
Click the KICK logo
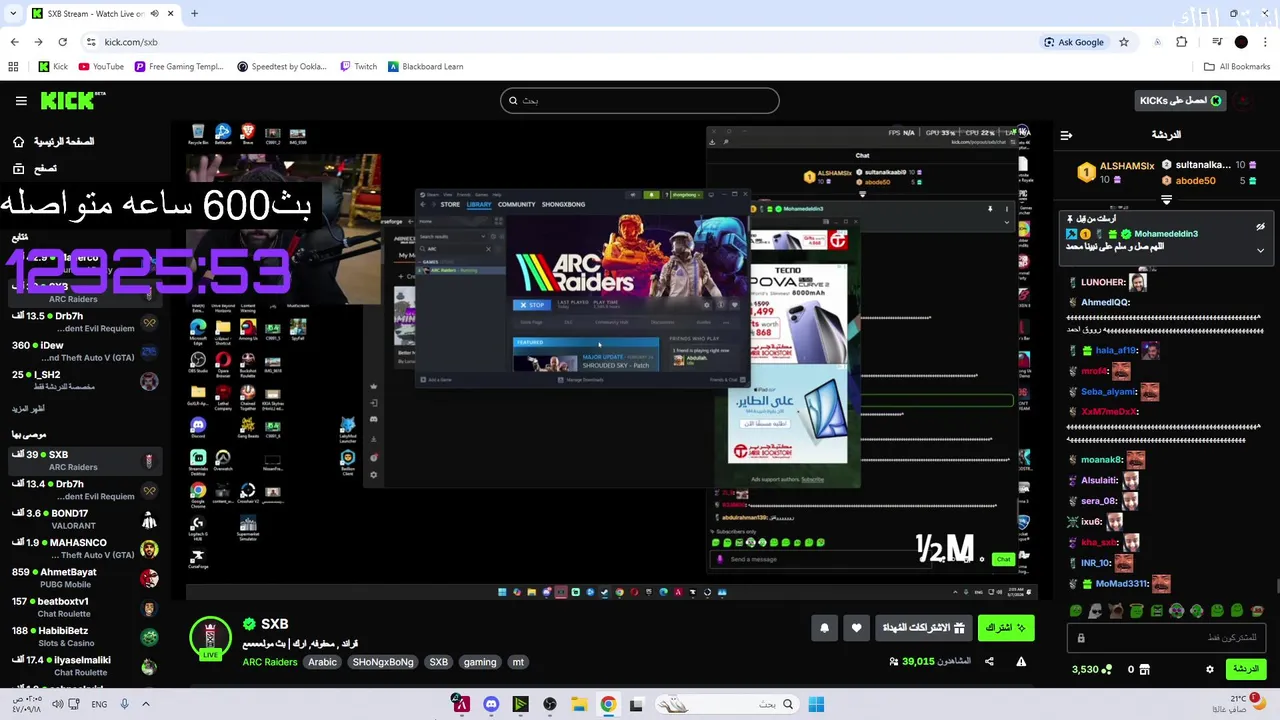tap(72, 101)
